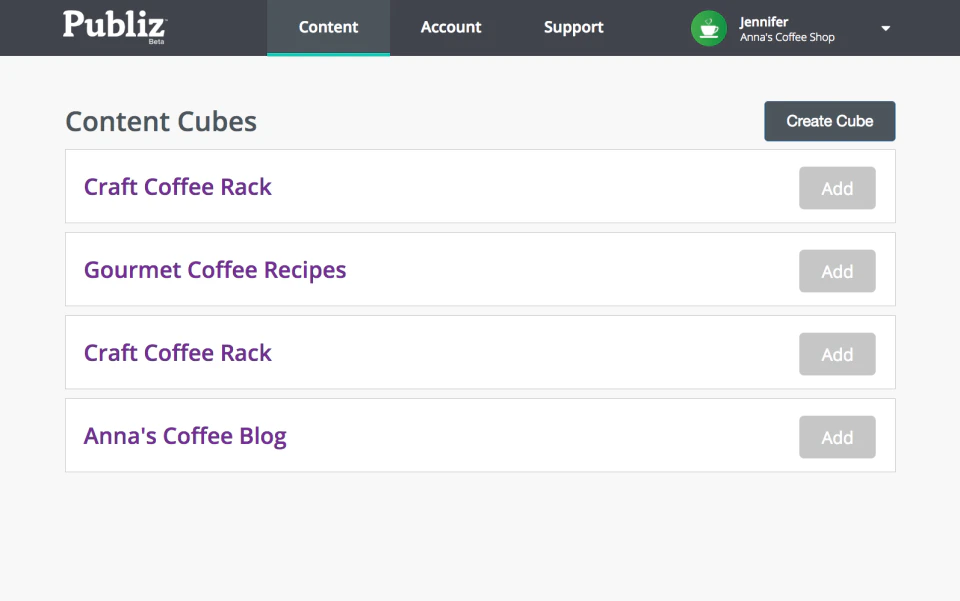Open the Support tab
The image size is (960, 601).
pyautogui.click(x=573, y=27)
